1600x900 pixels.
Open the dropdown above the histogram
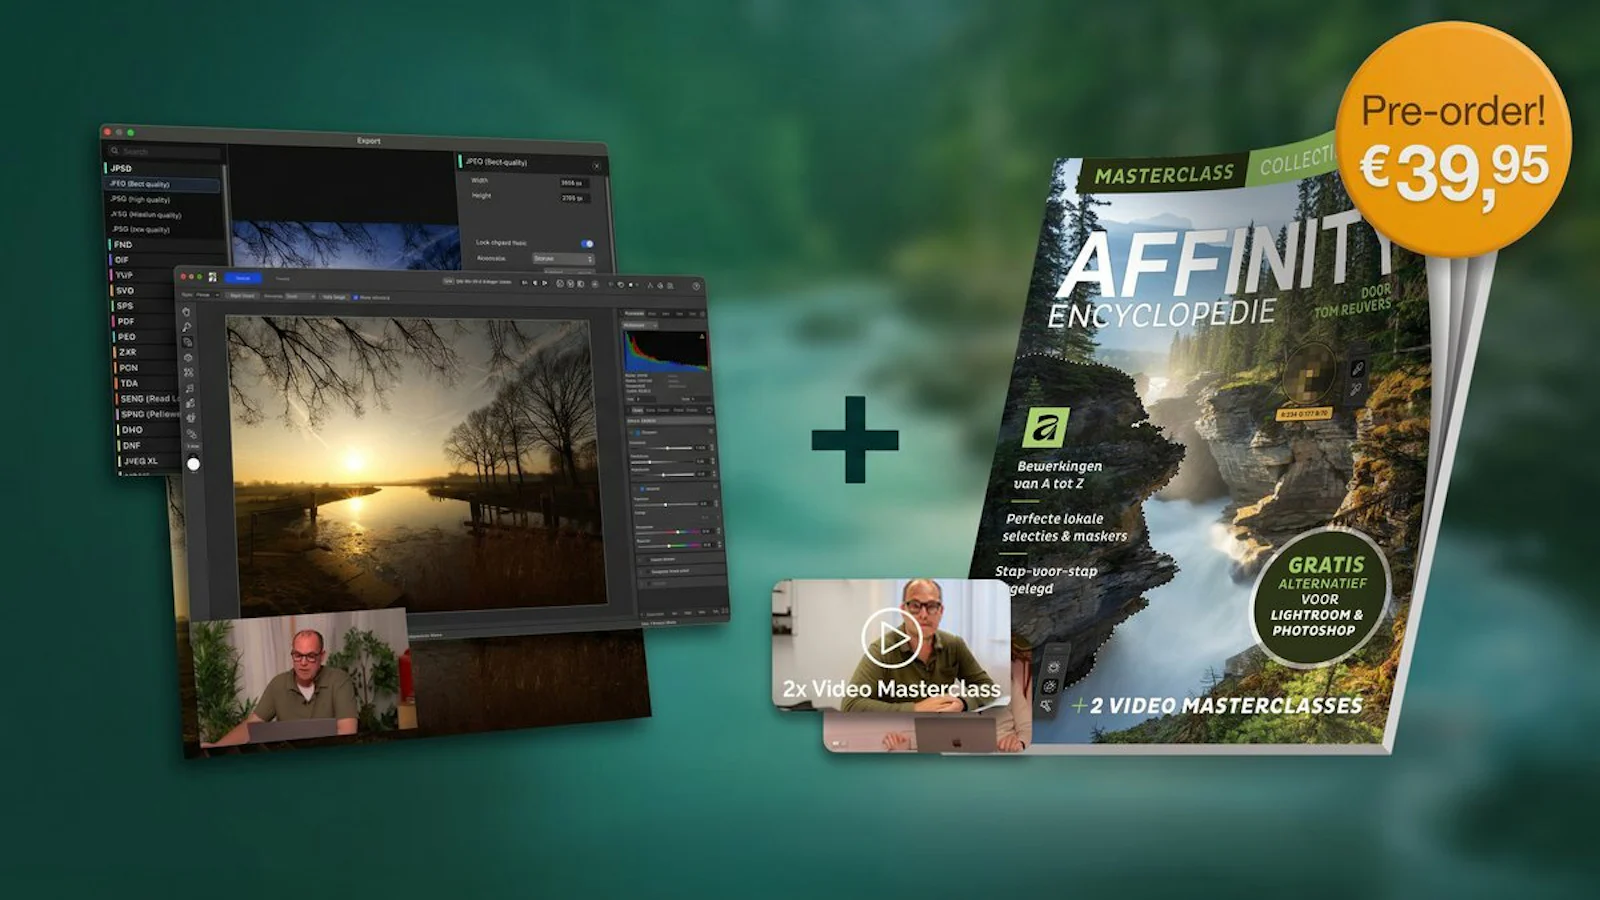click(640, 325)
